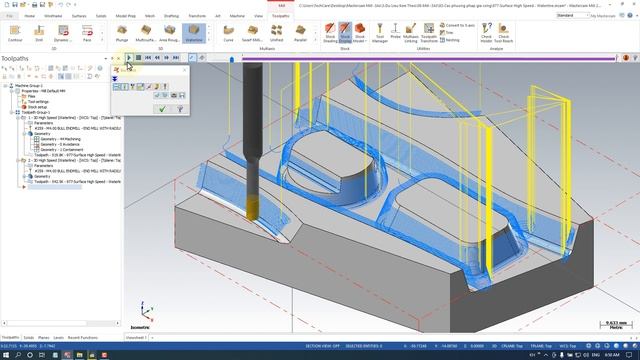Viewport: 640px width, 360px height.
Task: Select the Waterline toolpath icon
Action: click(x=194, y=33)
